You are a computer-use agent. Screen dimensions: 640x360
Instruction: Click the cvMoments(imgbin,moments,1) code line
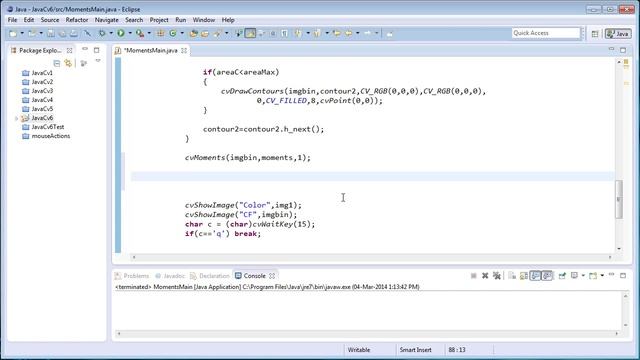[248, 158]
